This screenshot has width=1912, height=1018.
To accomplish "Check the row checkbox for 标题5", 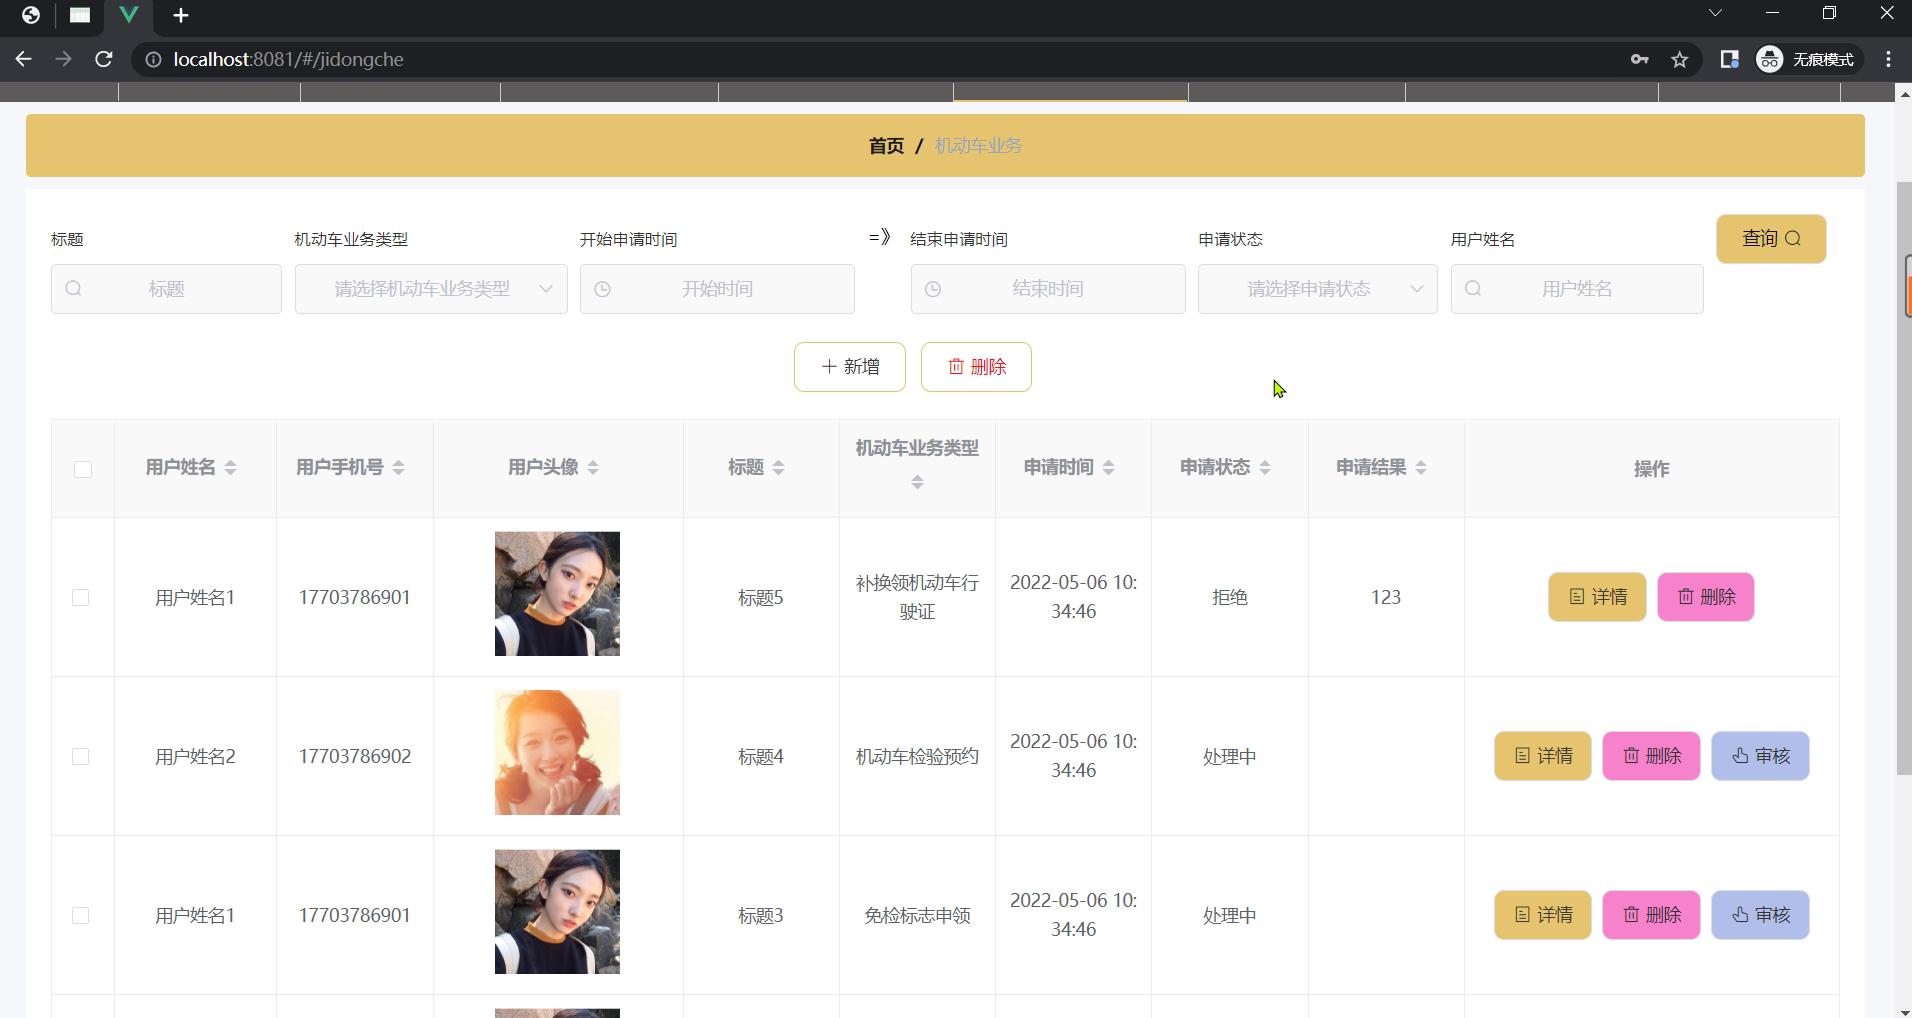I will [81, 598].
